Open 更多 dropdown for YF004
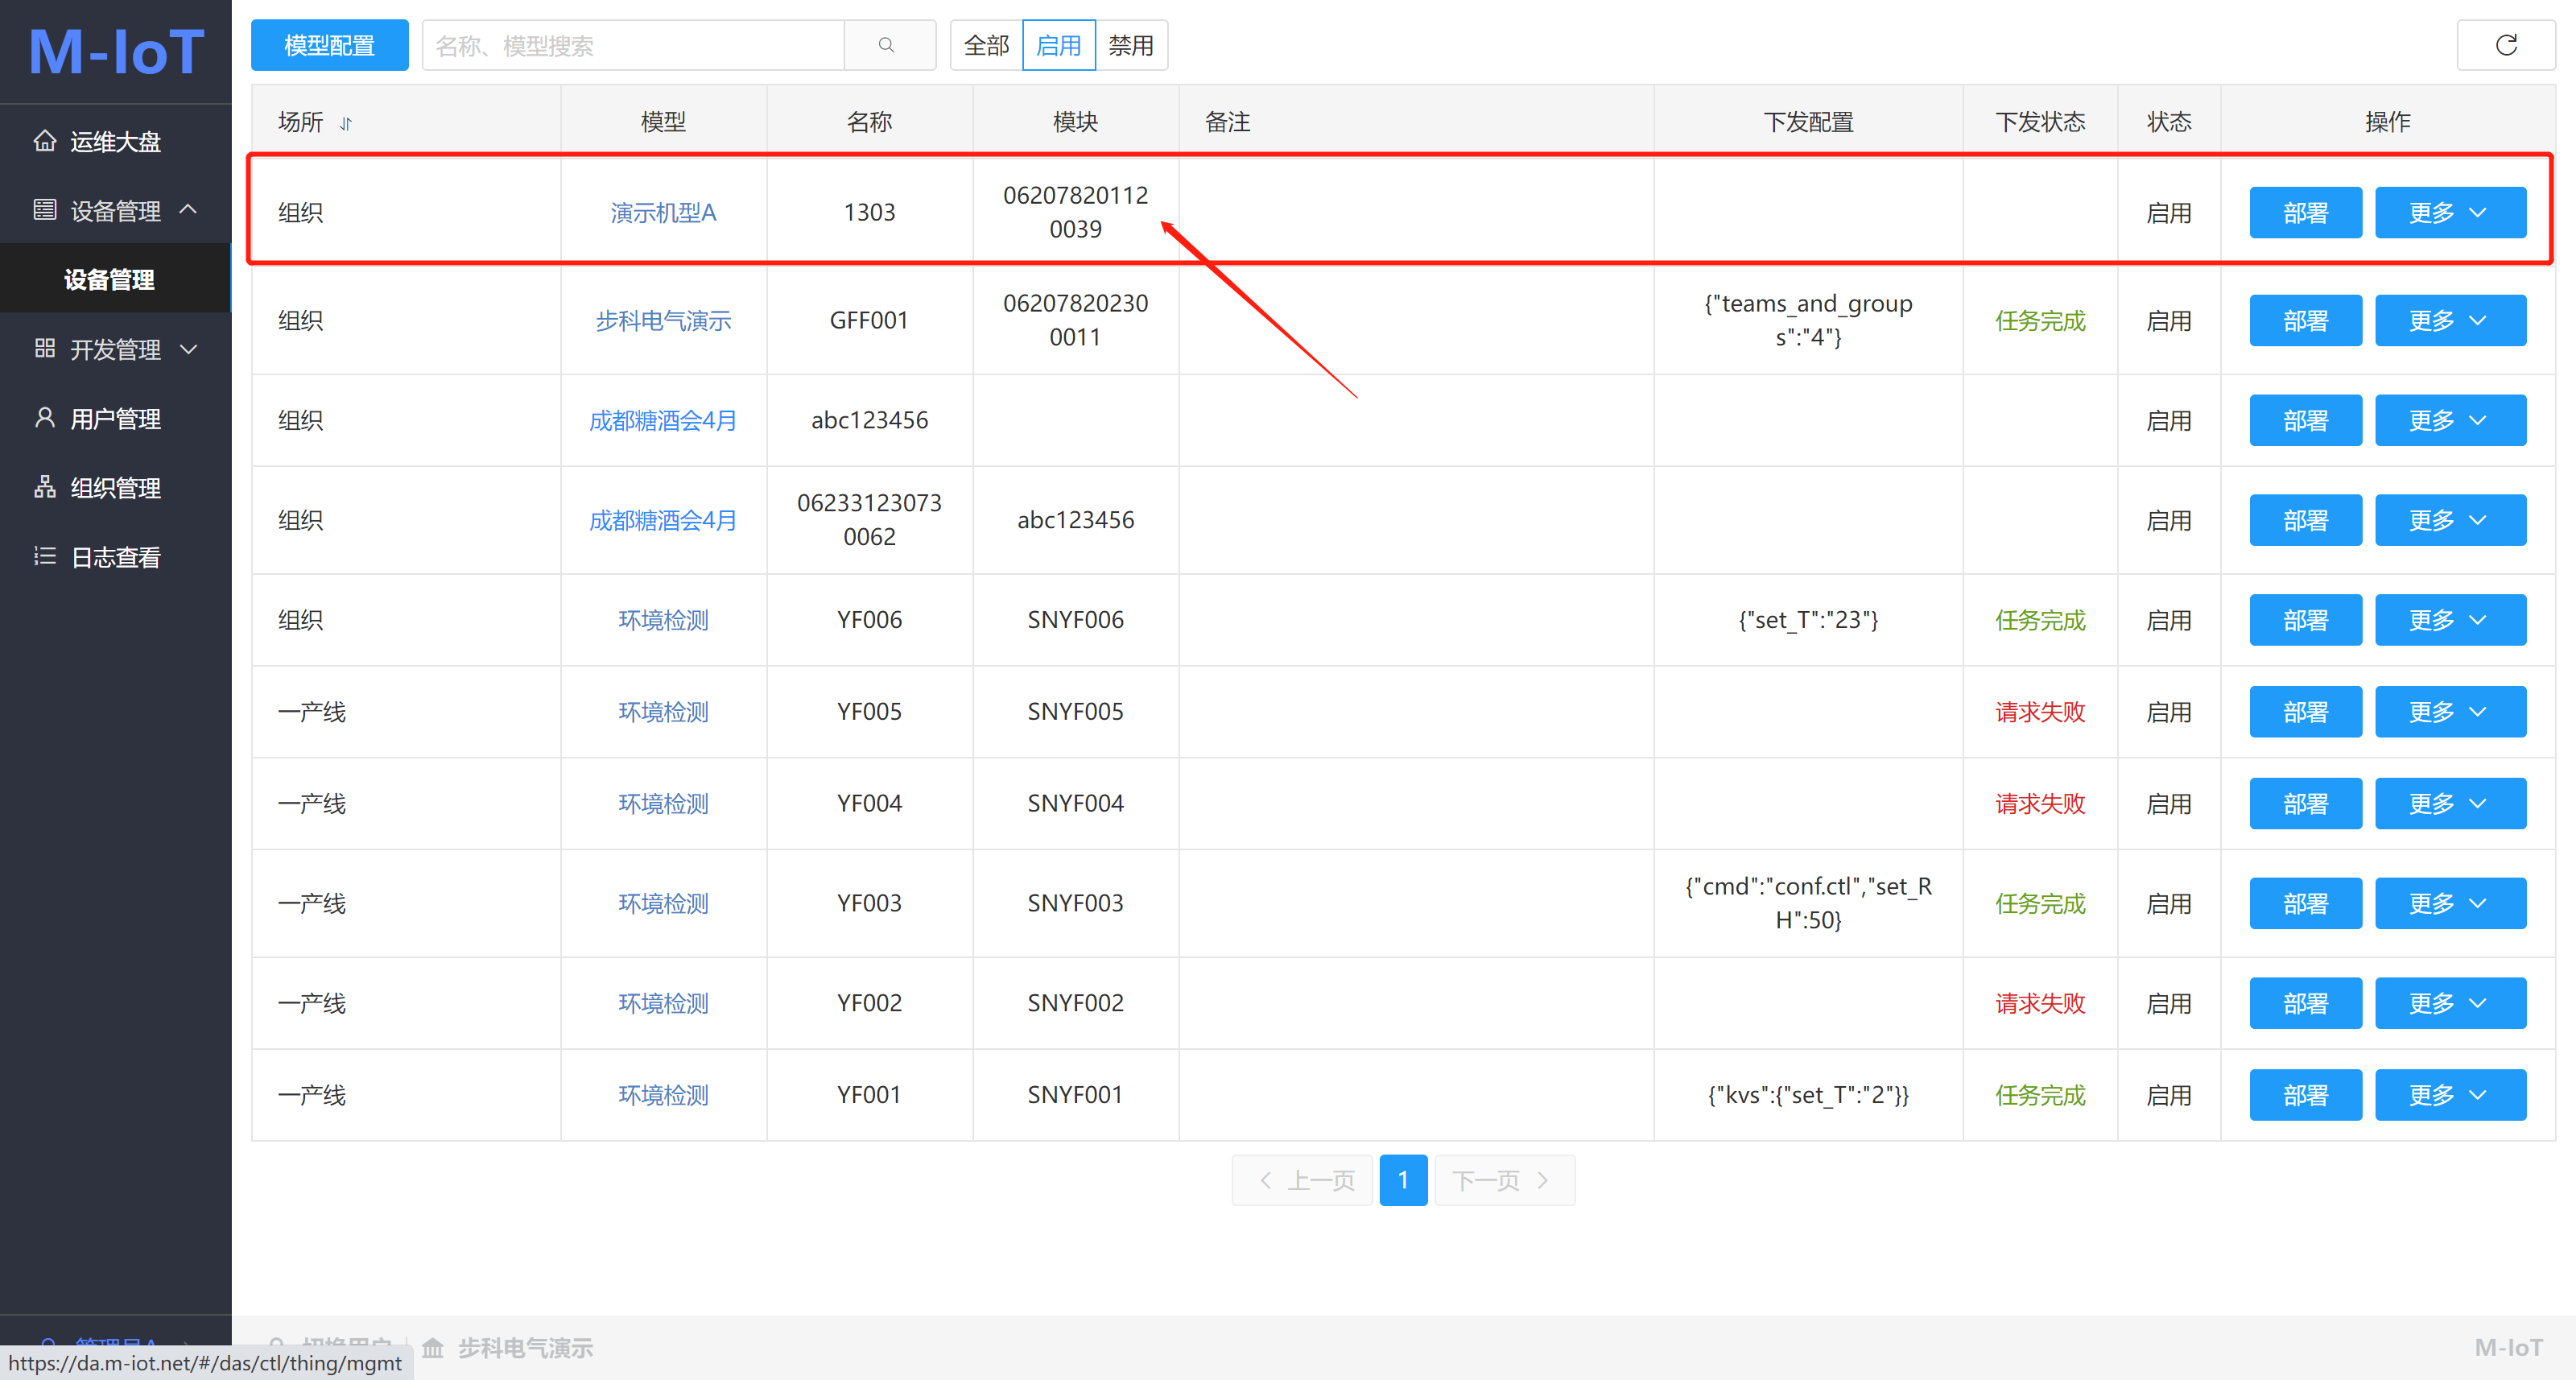Screen dimensions: 2576x1380 pyautogui.click(x=2450, y=803)
